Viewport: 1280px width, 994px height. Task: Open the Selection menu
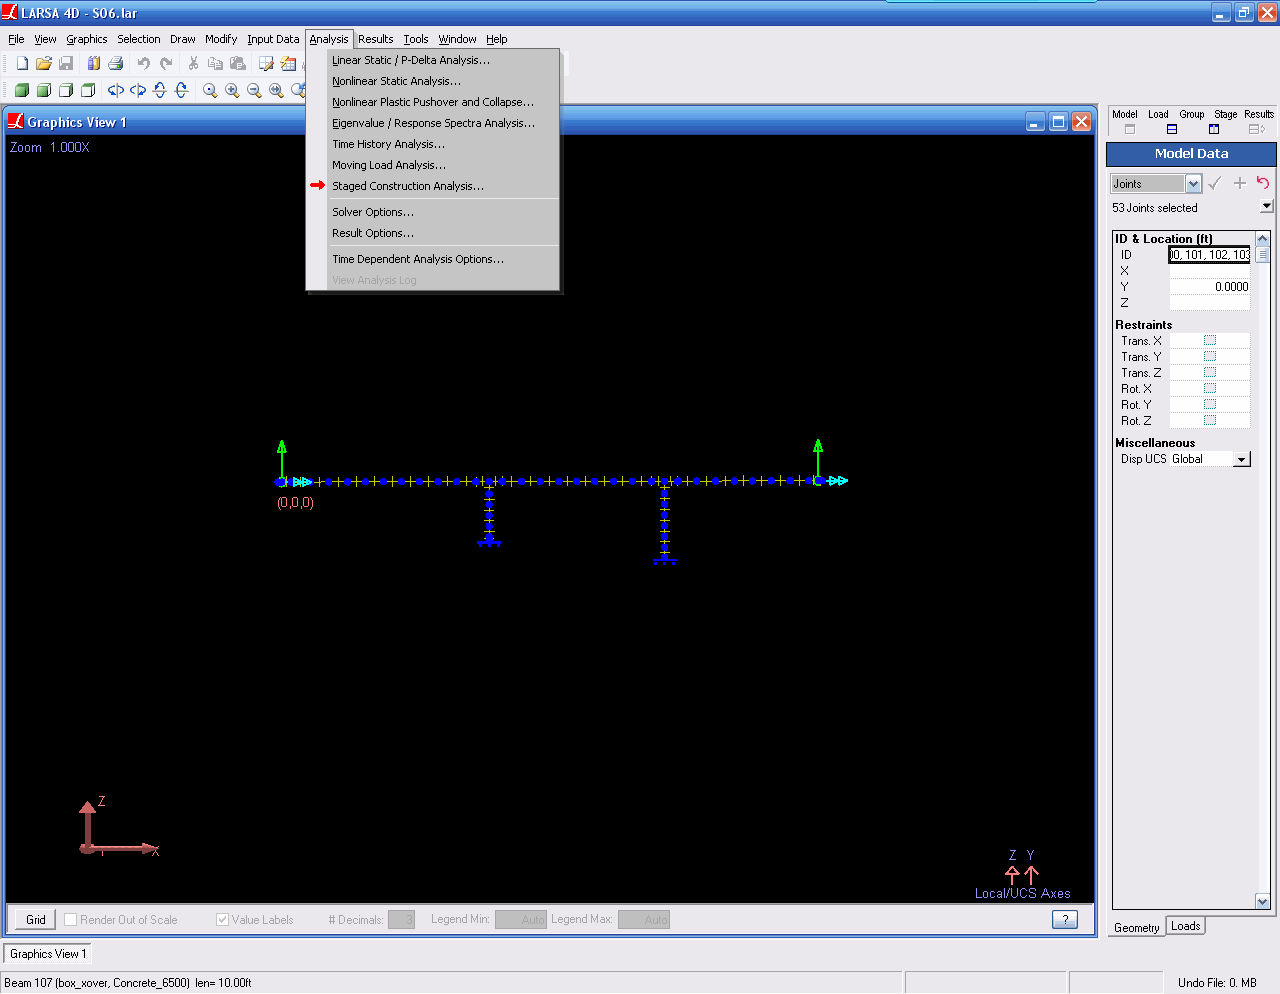[139, 39]
